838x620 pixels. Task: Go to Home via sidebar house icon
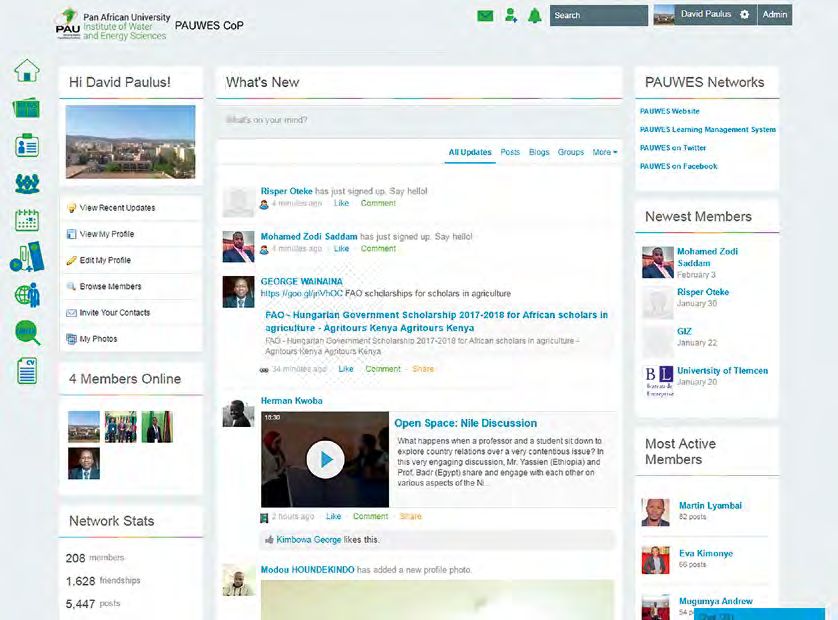(x=27, y=70)
